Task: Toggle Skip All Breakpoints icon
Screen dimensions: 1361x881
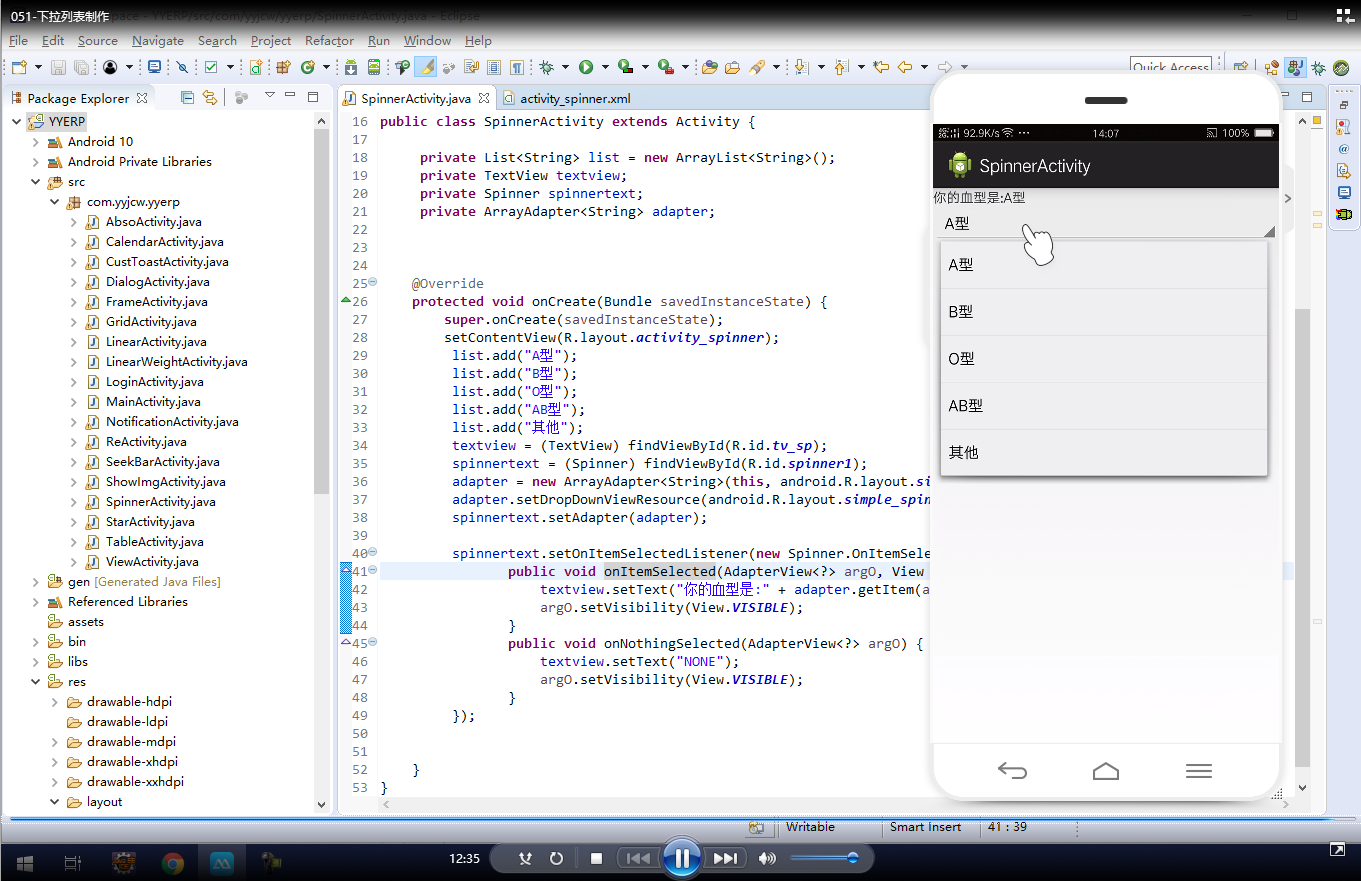Action: [182, 67]
